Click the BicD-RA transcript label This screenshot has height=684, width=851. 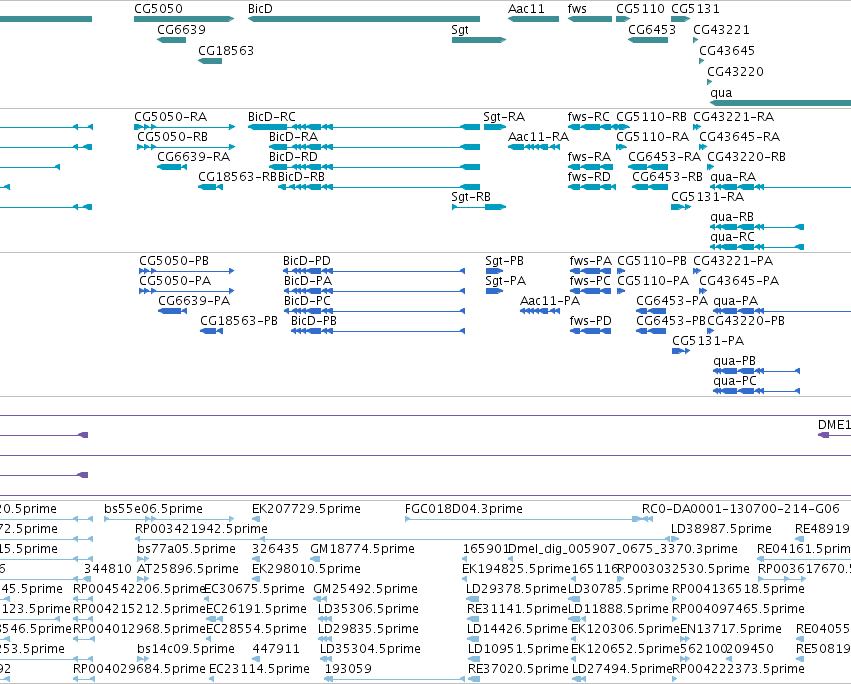pos(293,137)
